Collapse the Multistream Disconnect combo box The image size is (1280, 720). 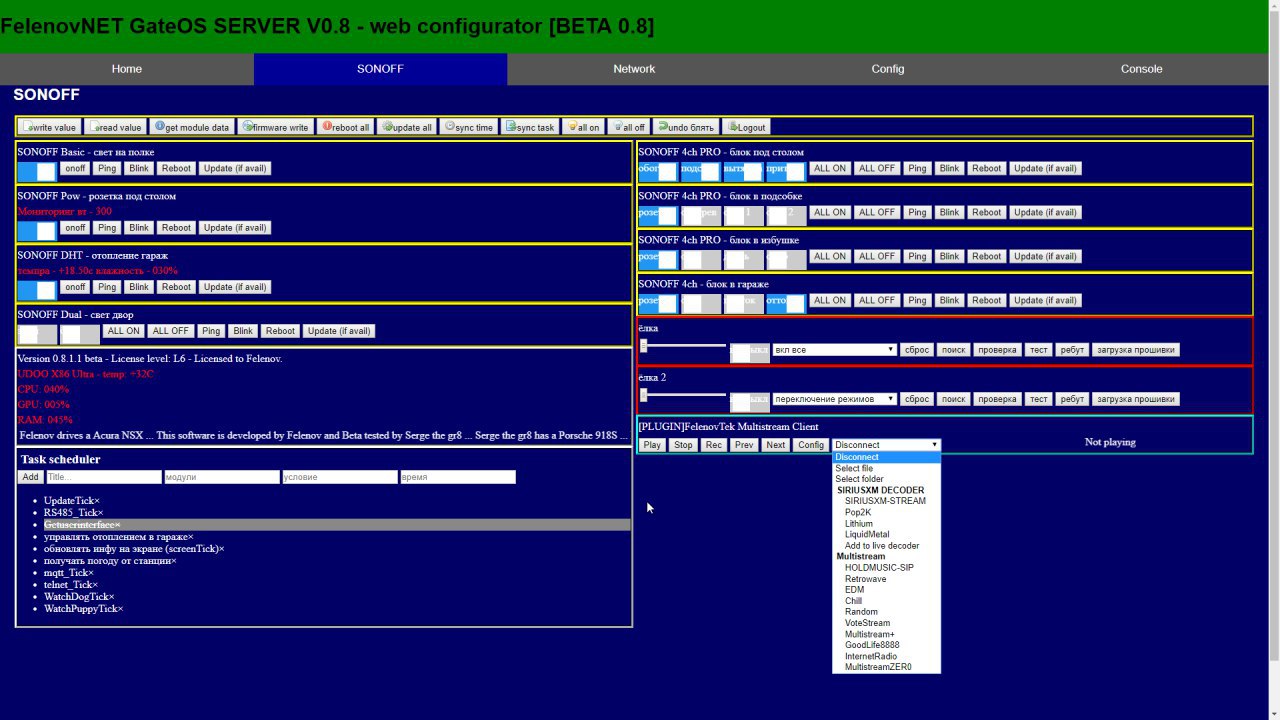click(x=886, y=445)
